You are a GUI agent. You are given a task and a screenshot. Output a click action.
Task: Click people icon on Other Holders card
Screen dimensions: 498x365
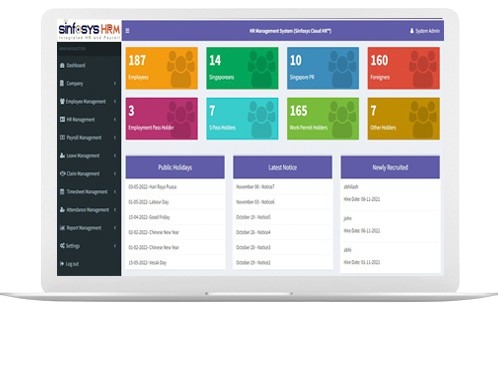423,119
